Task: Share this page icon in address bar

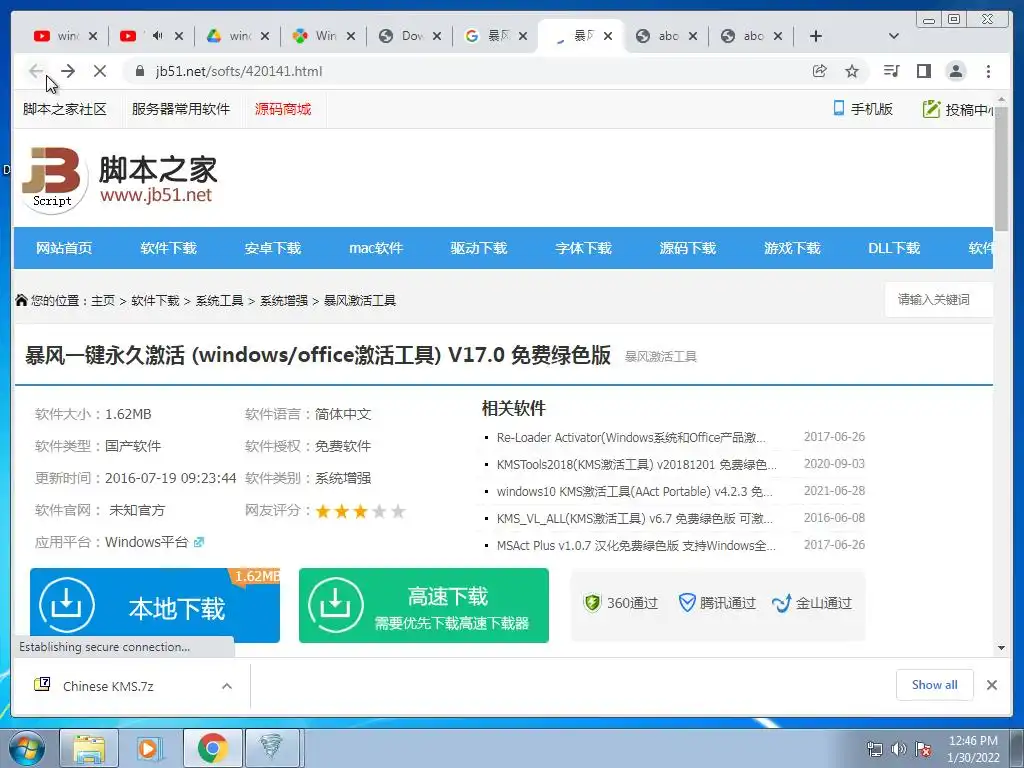Action: coord(819,71)
